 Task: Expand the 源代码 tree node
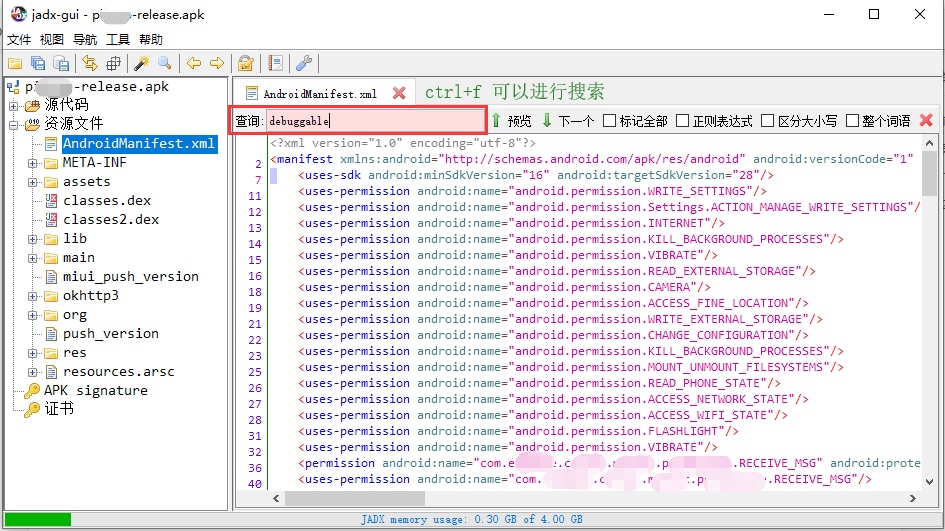tap(13, 106)
